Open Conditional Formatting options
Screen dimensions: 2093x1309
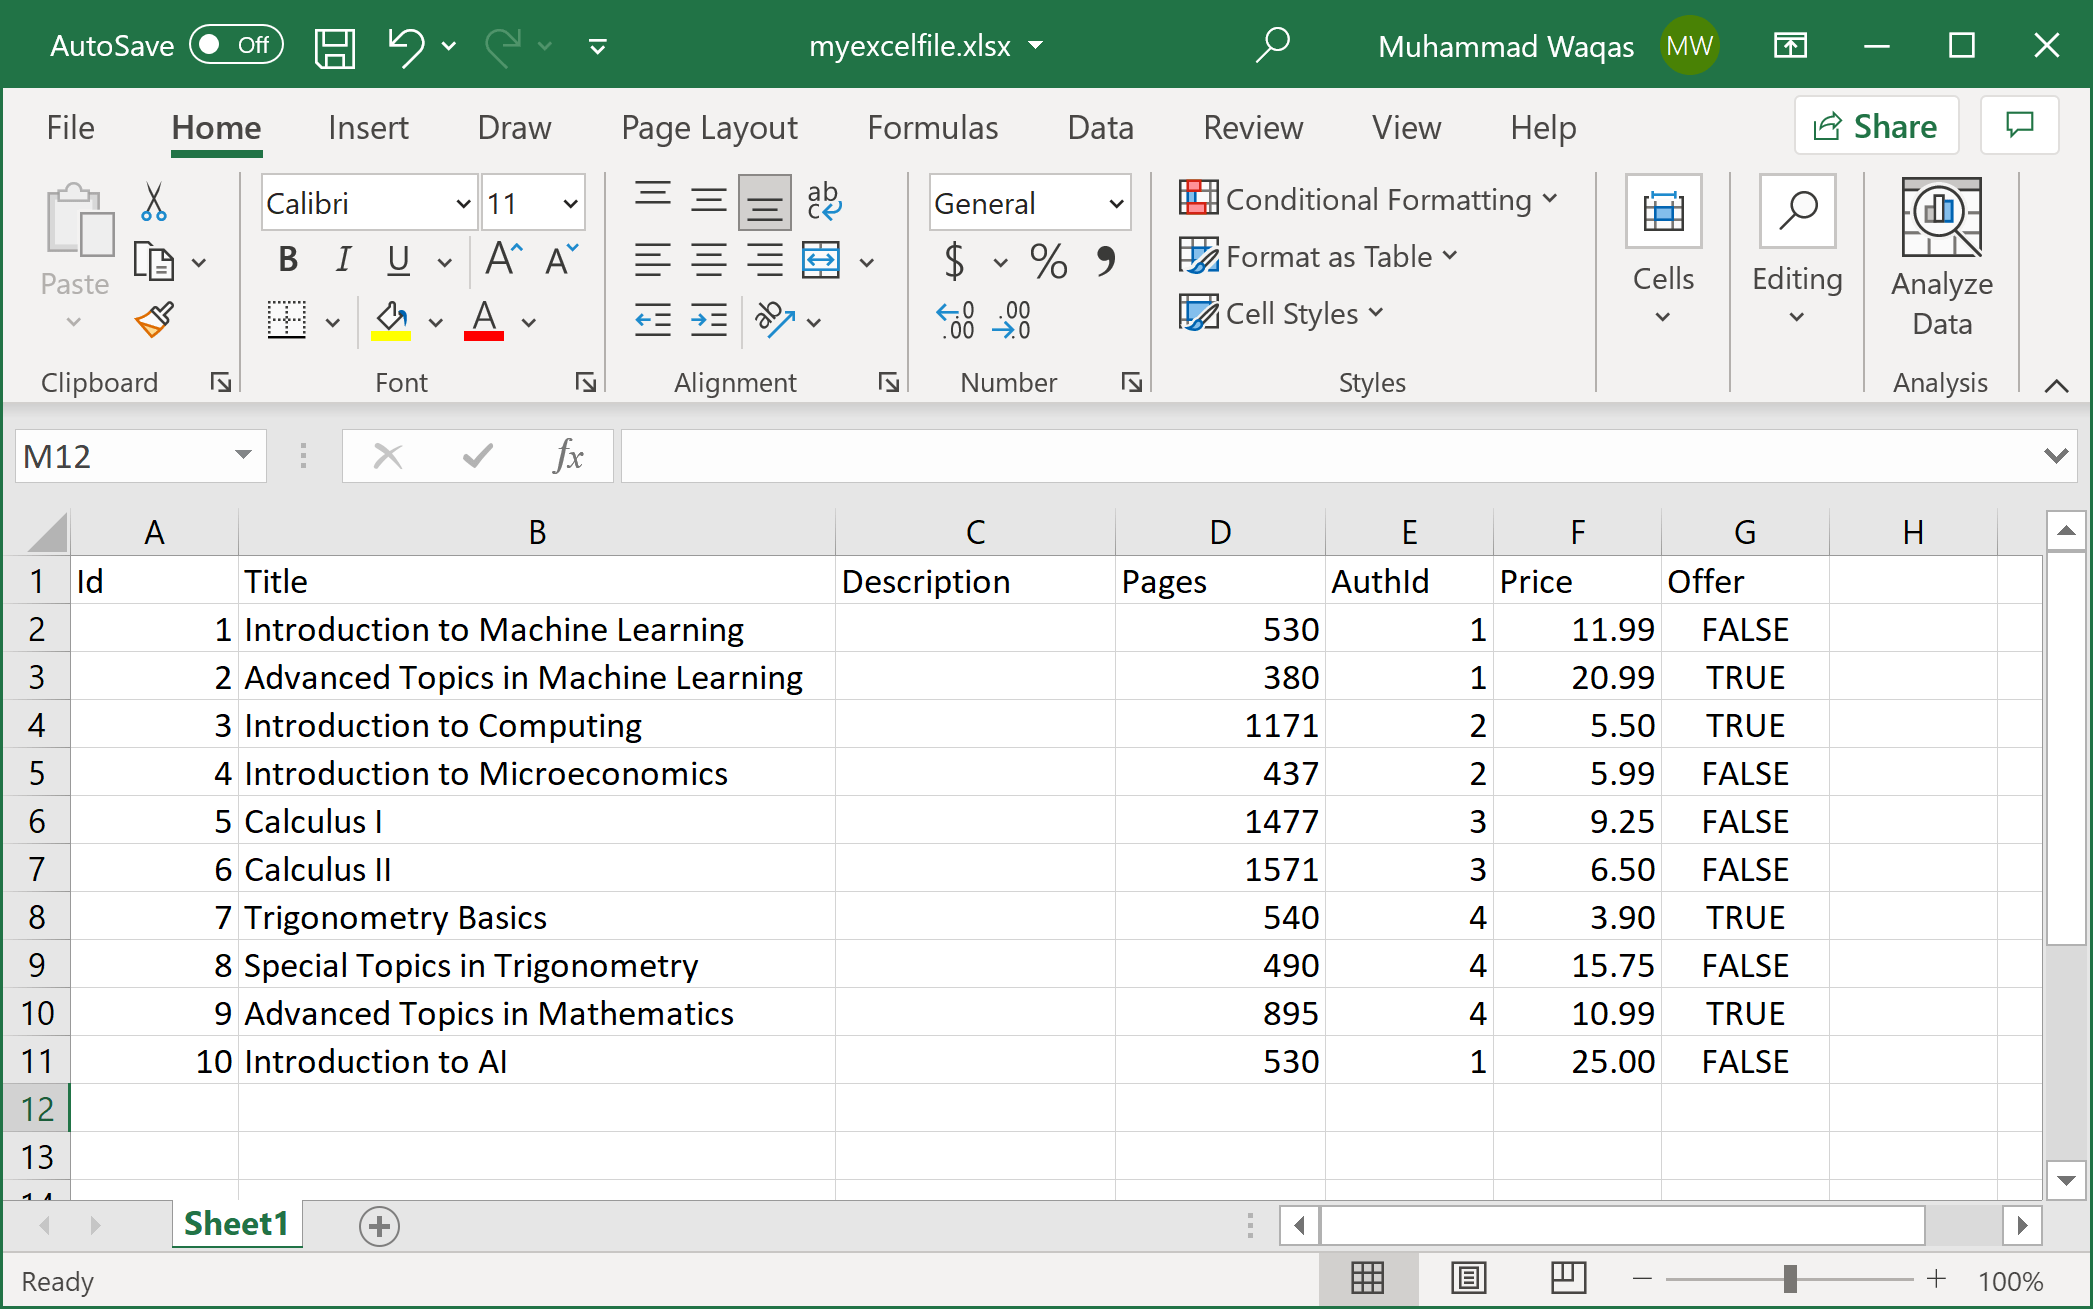tap(1369, 199)
